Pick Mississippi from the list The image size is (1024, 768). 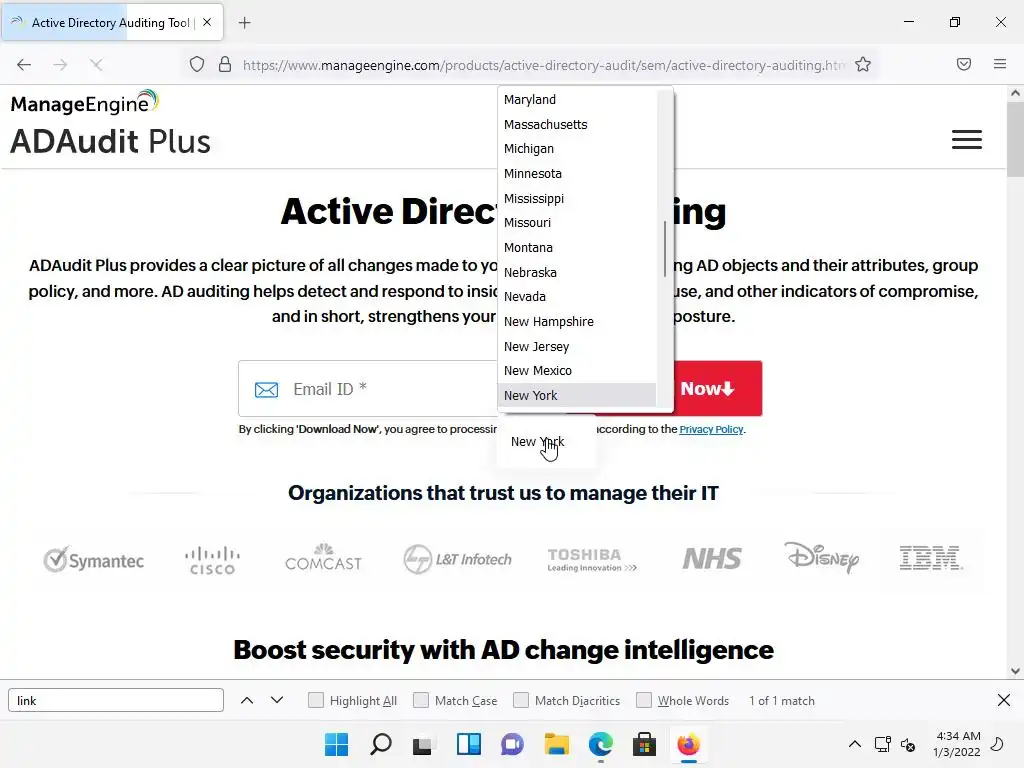click(577, 199)
